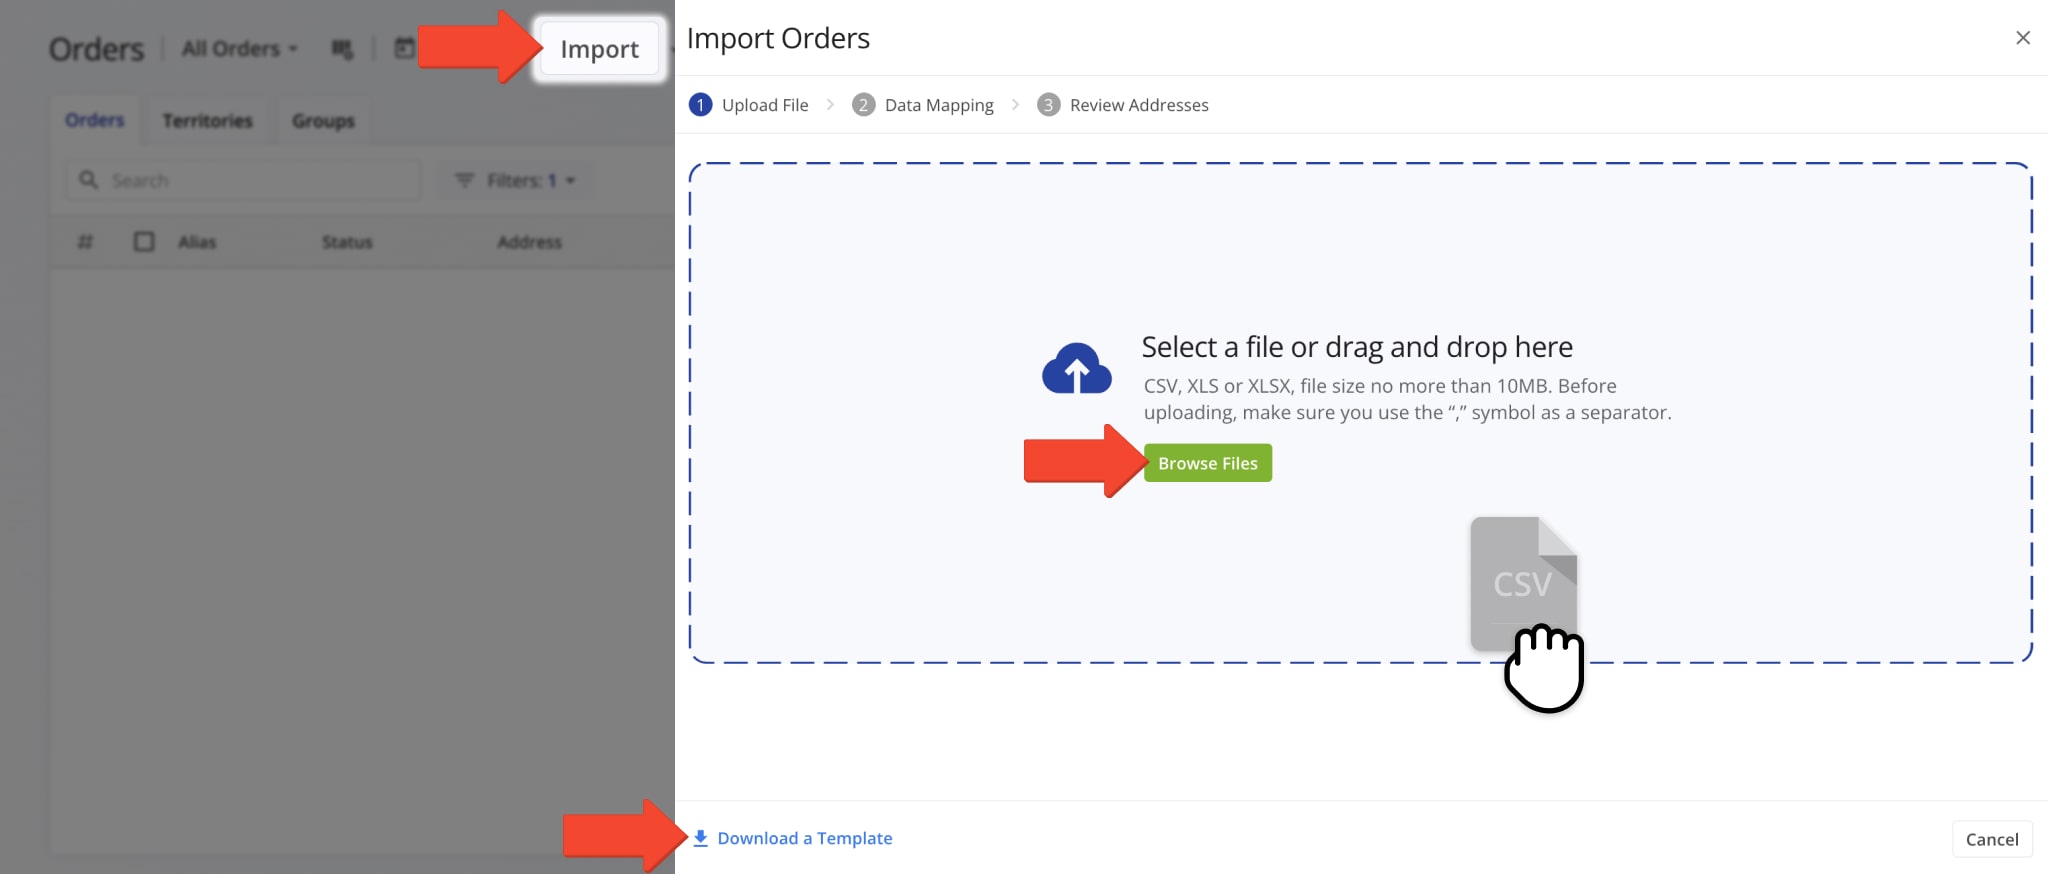Close the Import Orders panel with X
Screen dimensions: 2048x874
[2023, 38]
